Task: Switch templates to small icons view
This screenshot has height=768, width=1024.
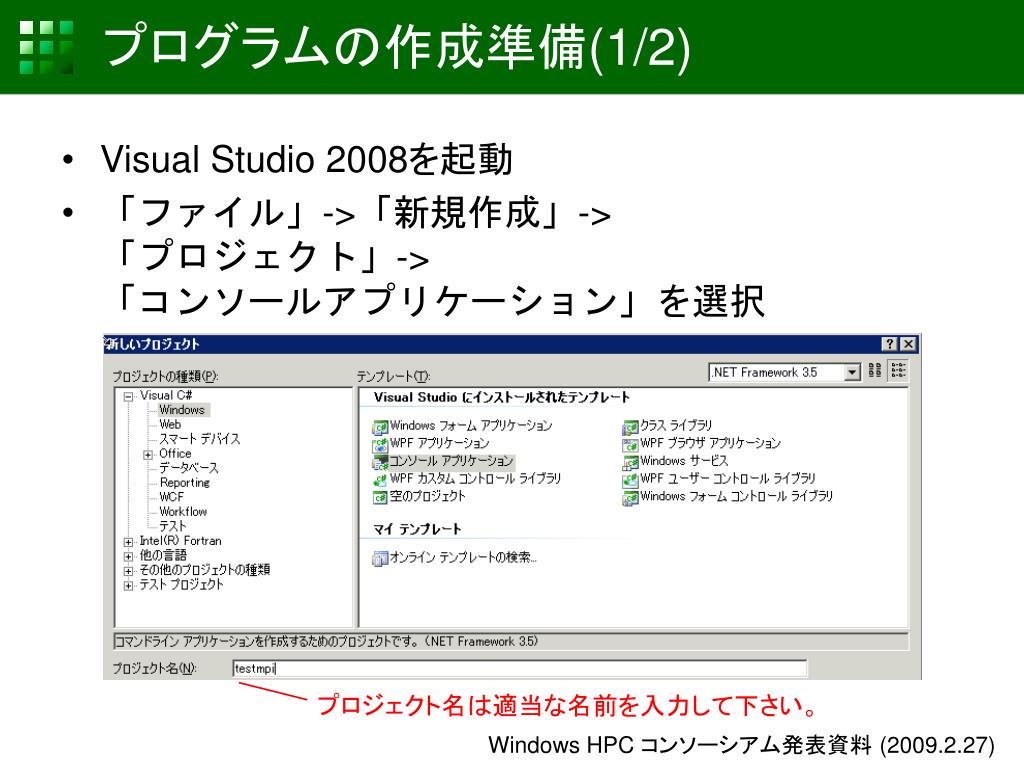Action: coord(898,371)
